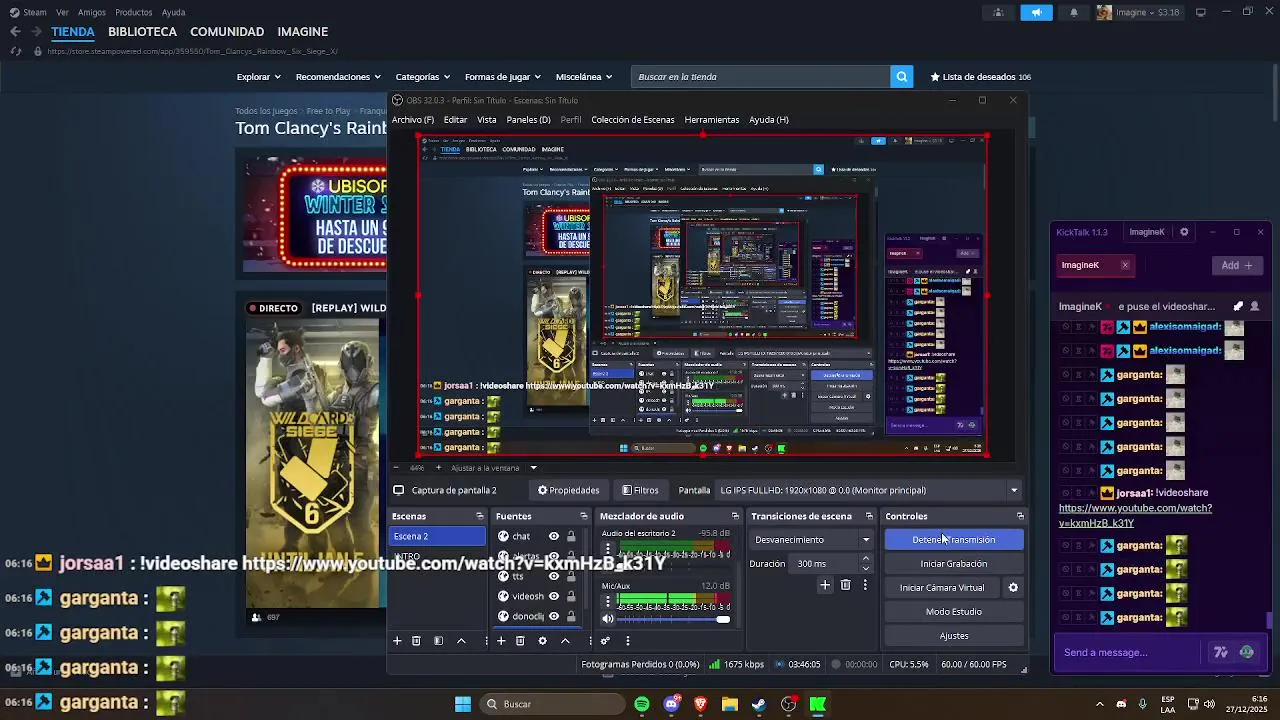The width and height of the screenshot is (1280, 720).
Task: Toggle visibility of the donocli source
Action: pyautogui.click(x=553, y=616)
